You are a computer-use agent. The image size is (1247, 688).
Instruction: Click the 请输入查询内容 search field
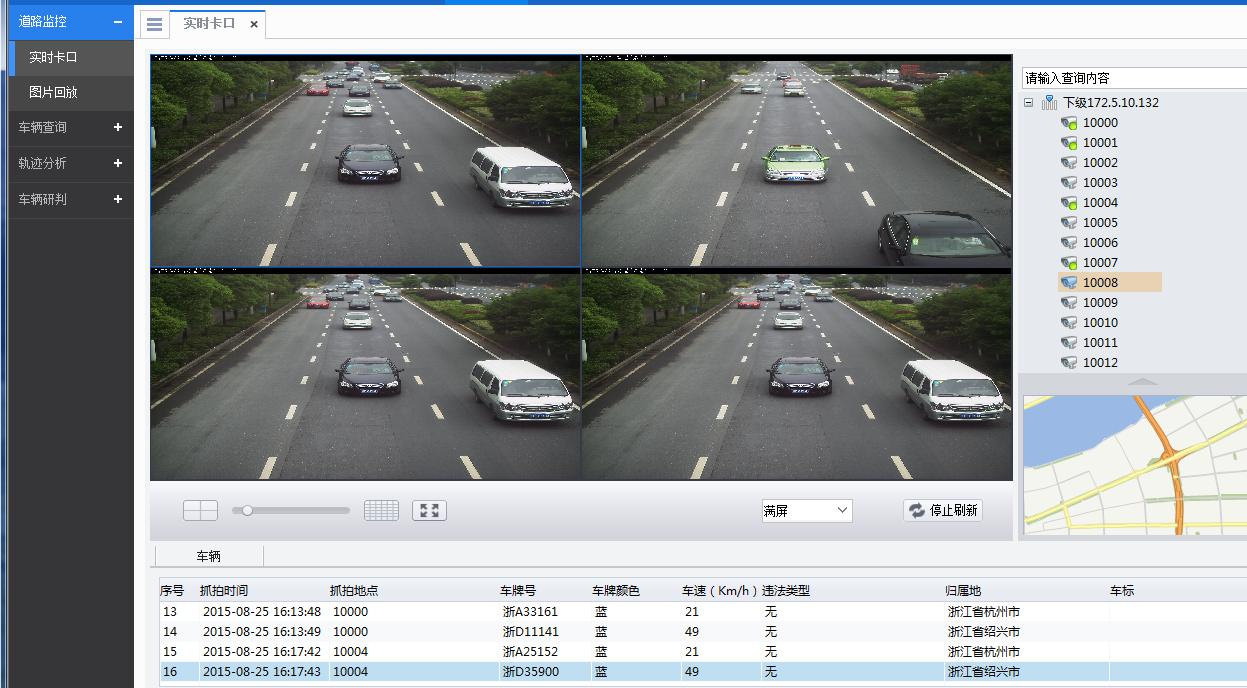(1133, 78)
